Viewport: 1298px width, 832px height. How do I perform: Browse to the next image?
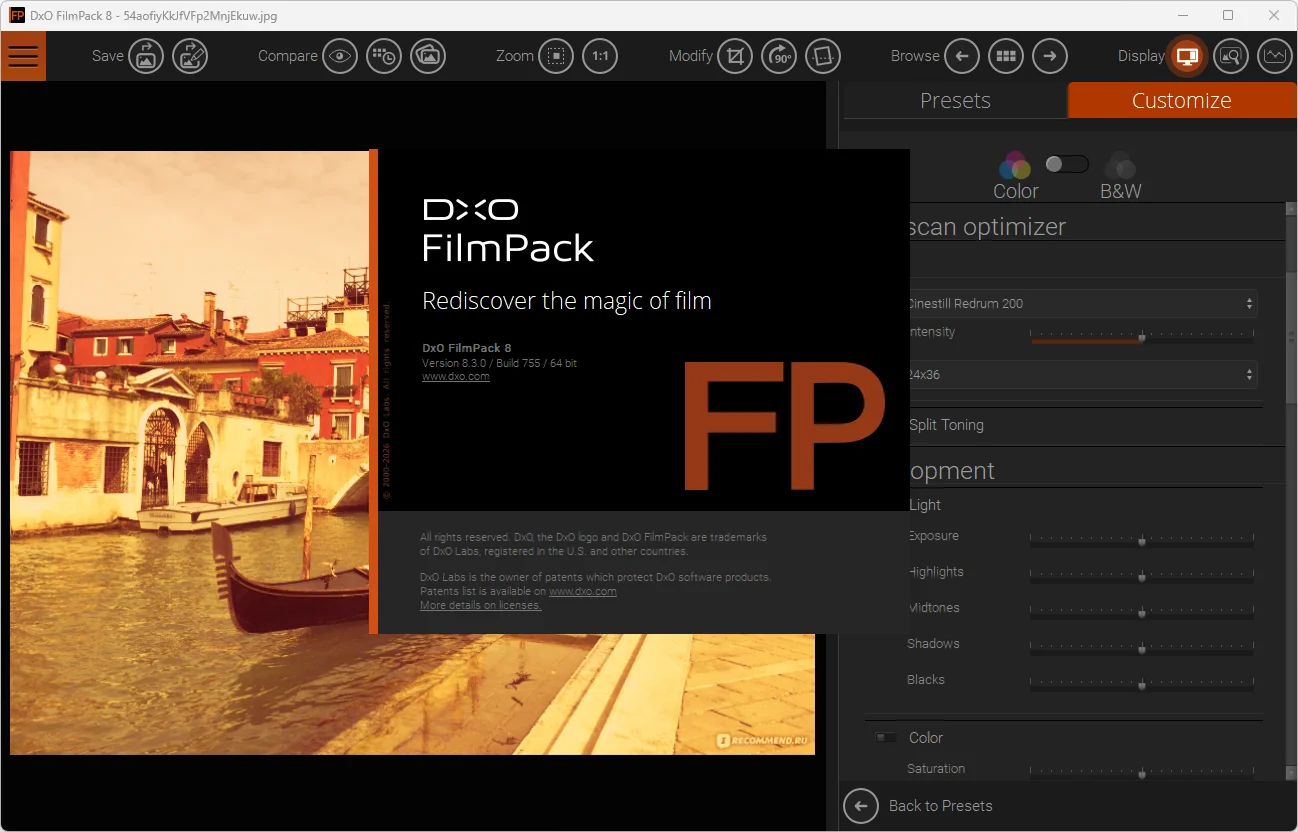coord(1050,56)
